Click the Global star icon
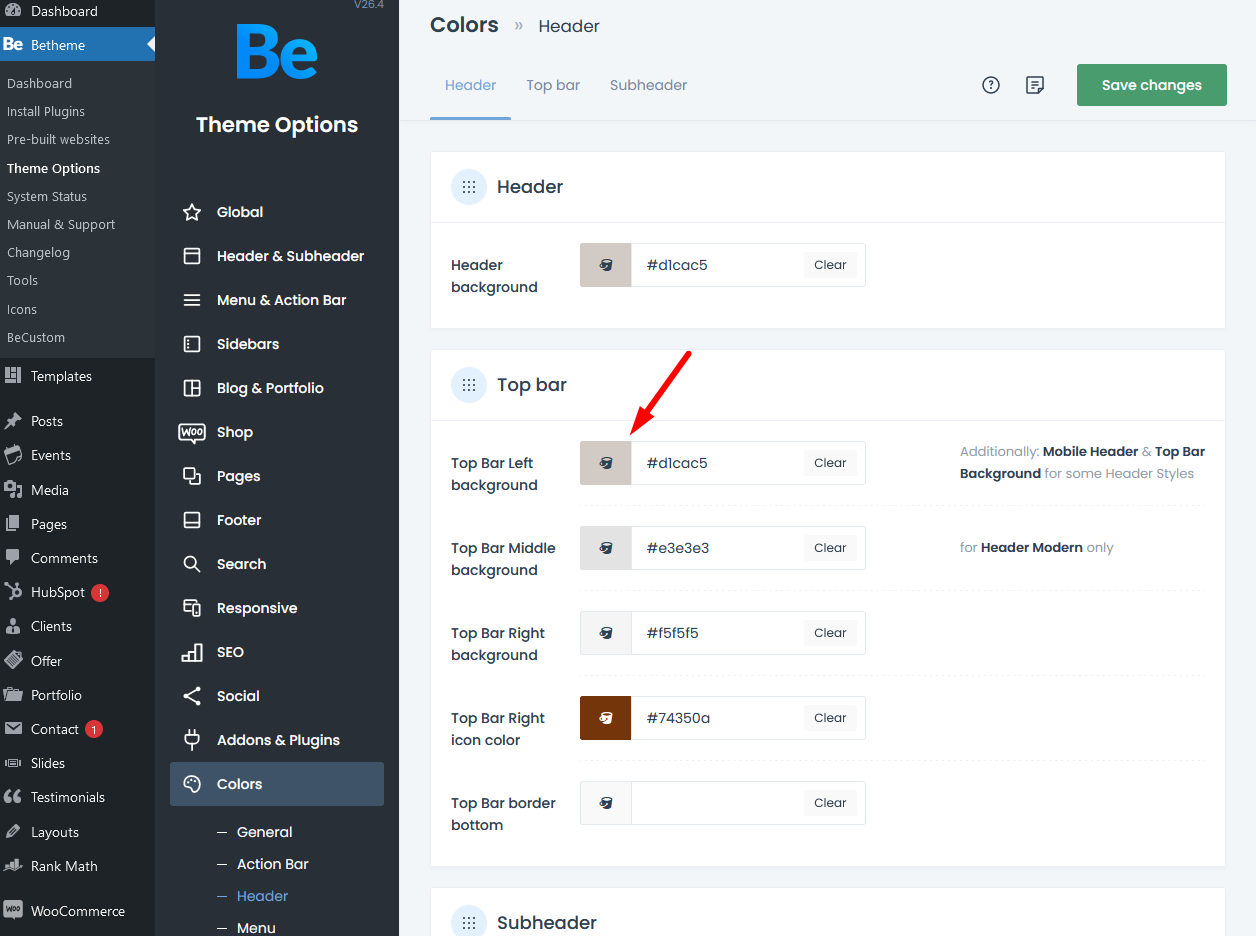 point(192,212)
